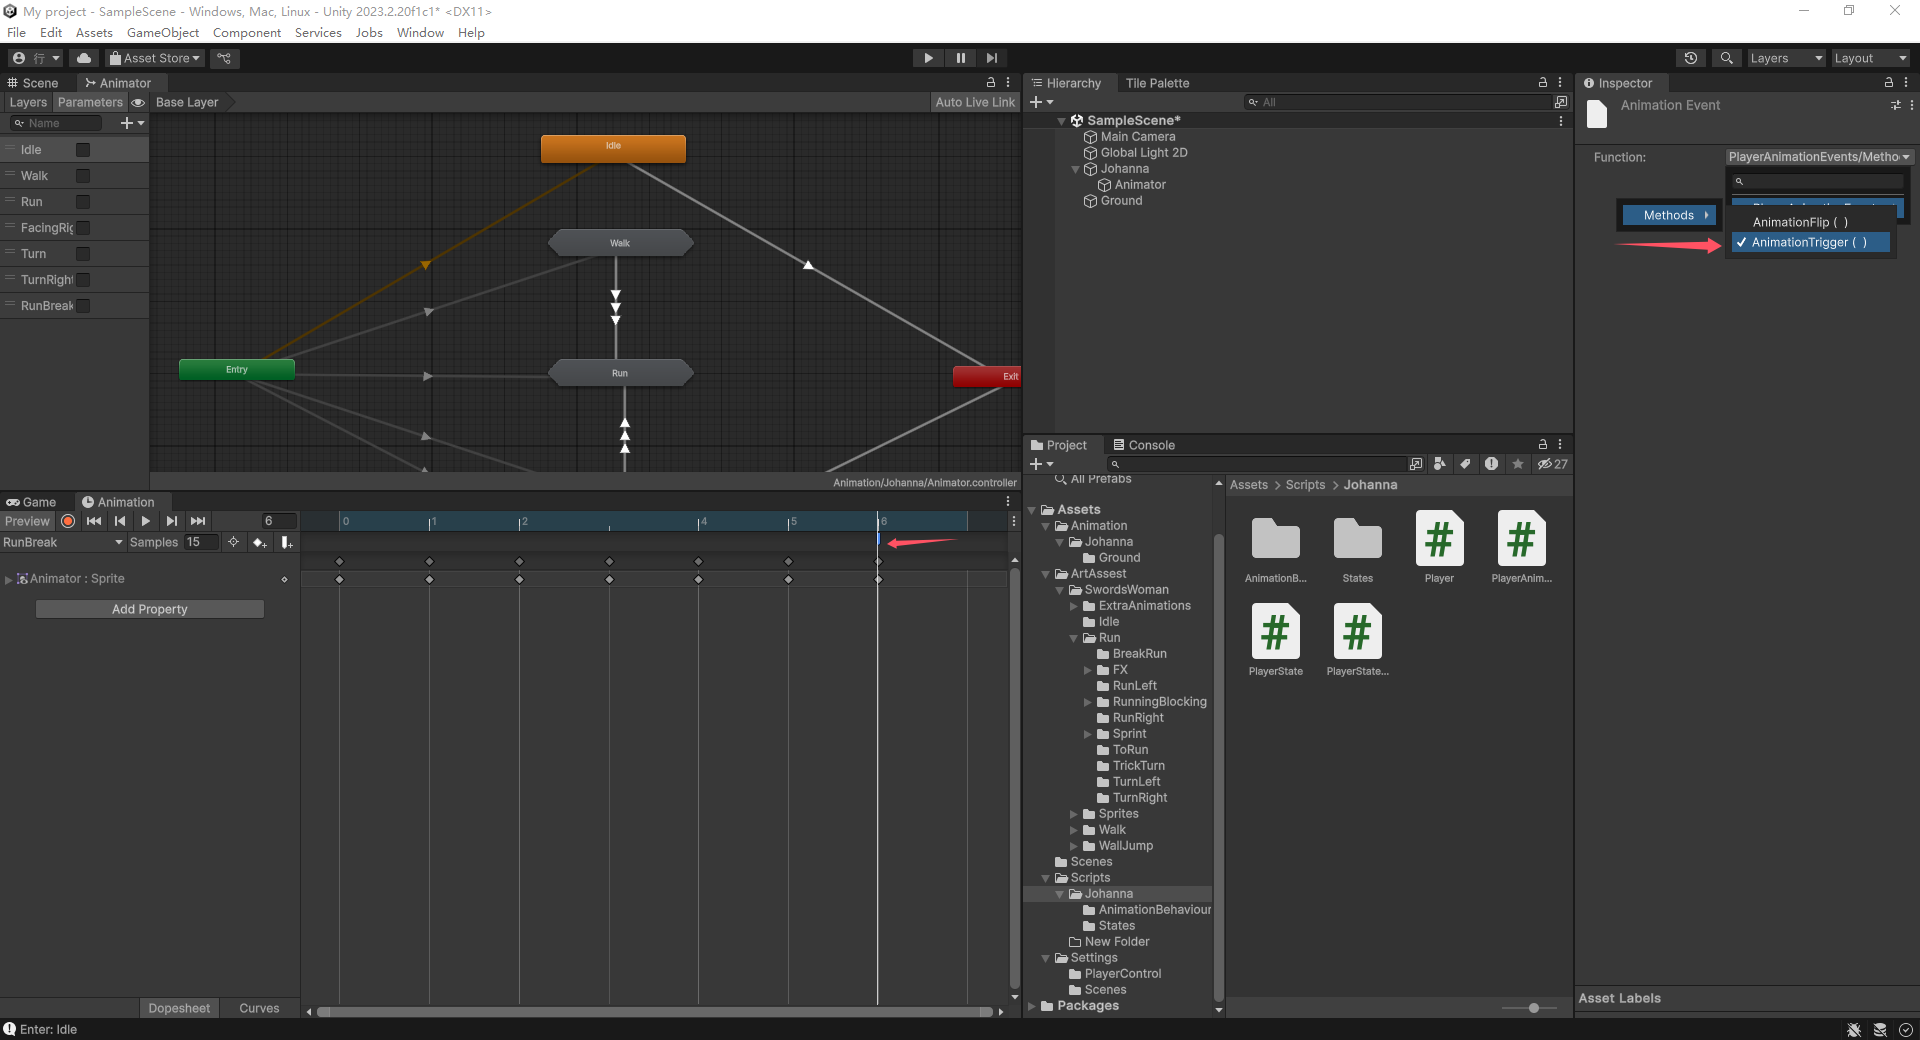Click the Favorites star icon in Project
1920x1040 pixels.
[1518, 464]
